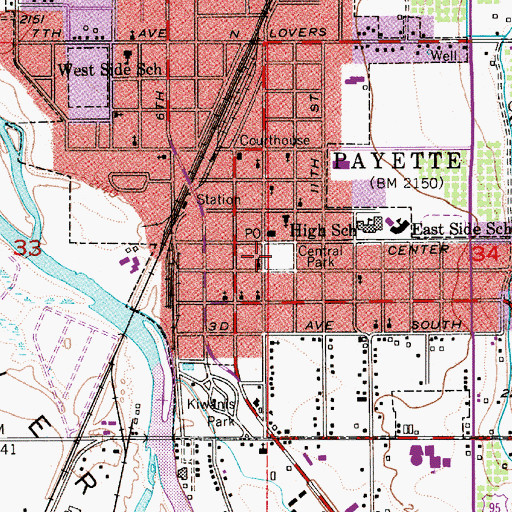
Task: Click the 2151 elevation label
Action: point(31,20)
